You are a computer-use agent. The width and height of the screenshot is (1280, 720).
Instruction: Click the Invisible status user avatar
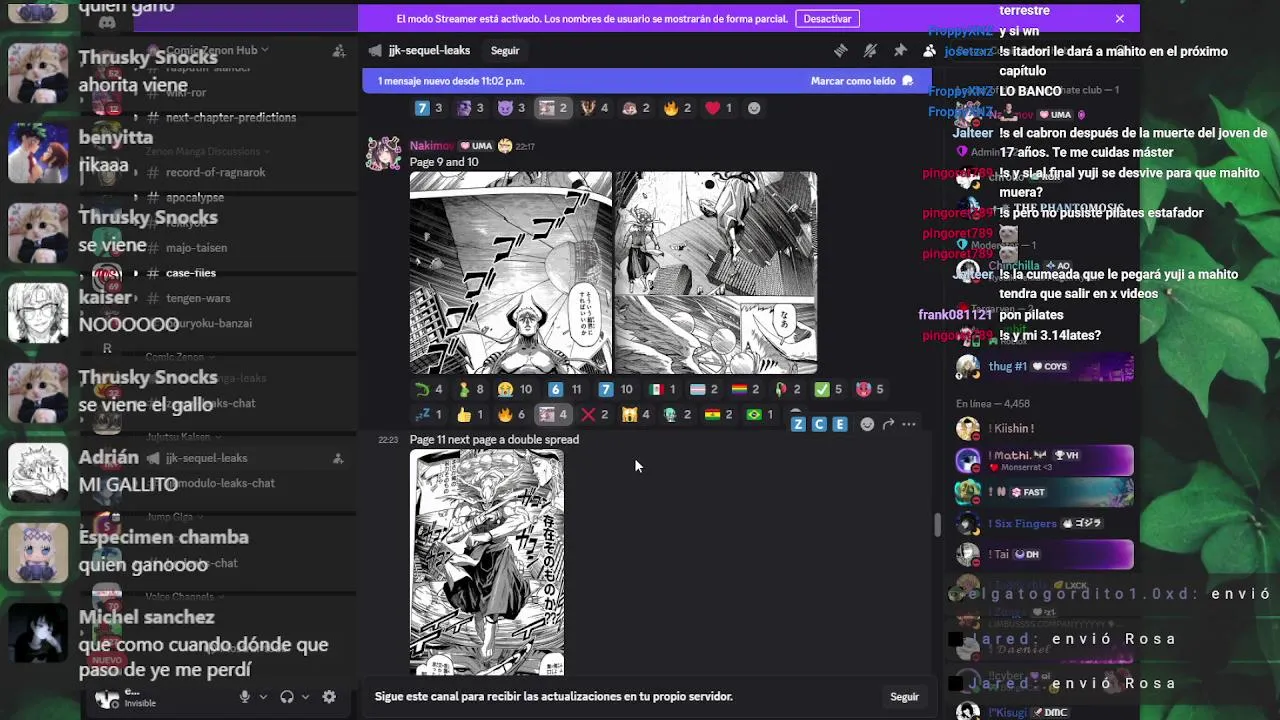(x=107, y=698)
